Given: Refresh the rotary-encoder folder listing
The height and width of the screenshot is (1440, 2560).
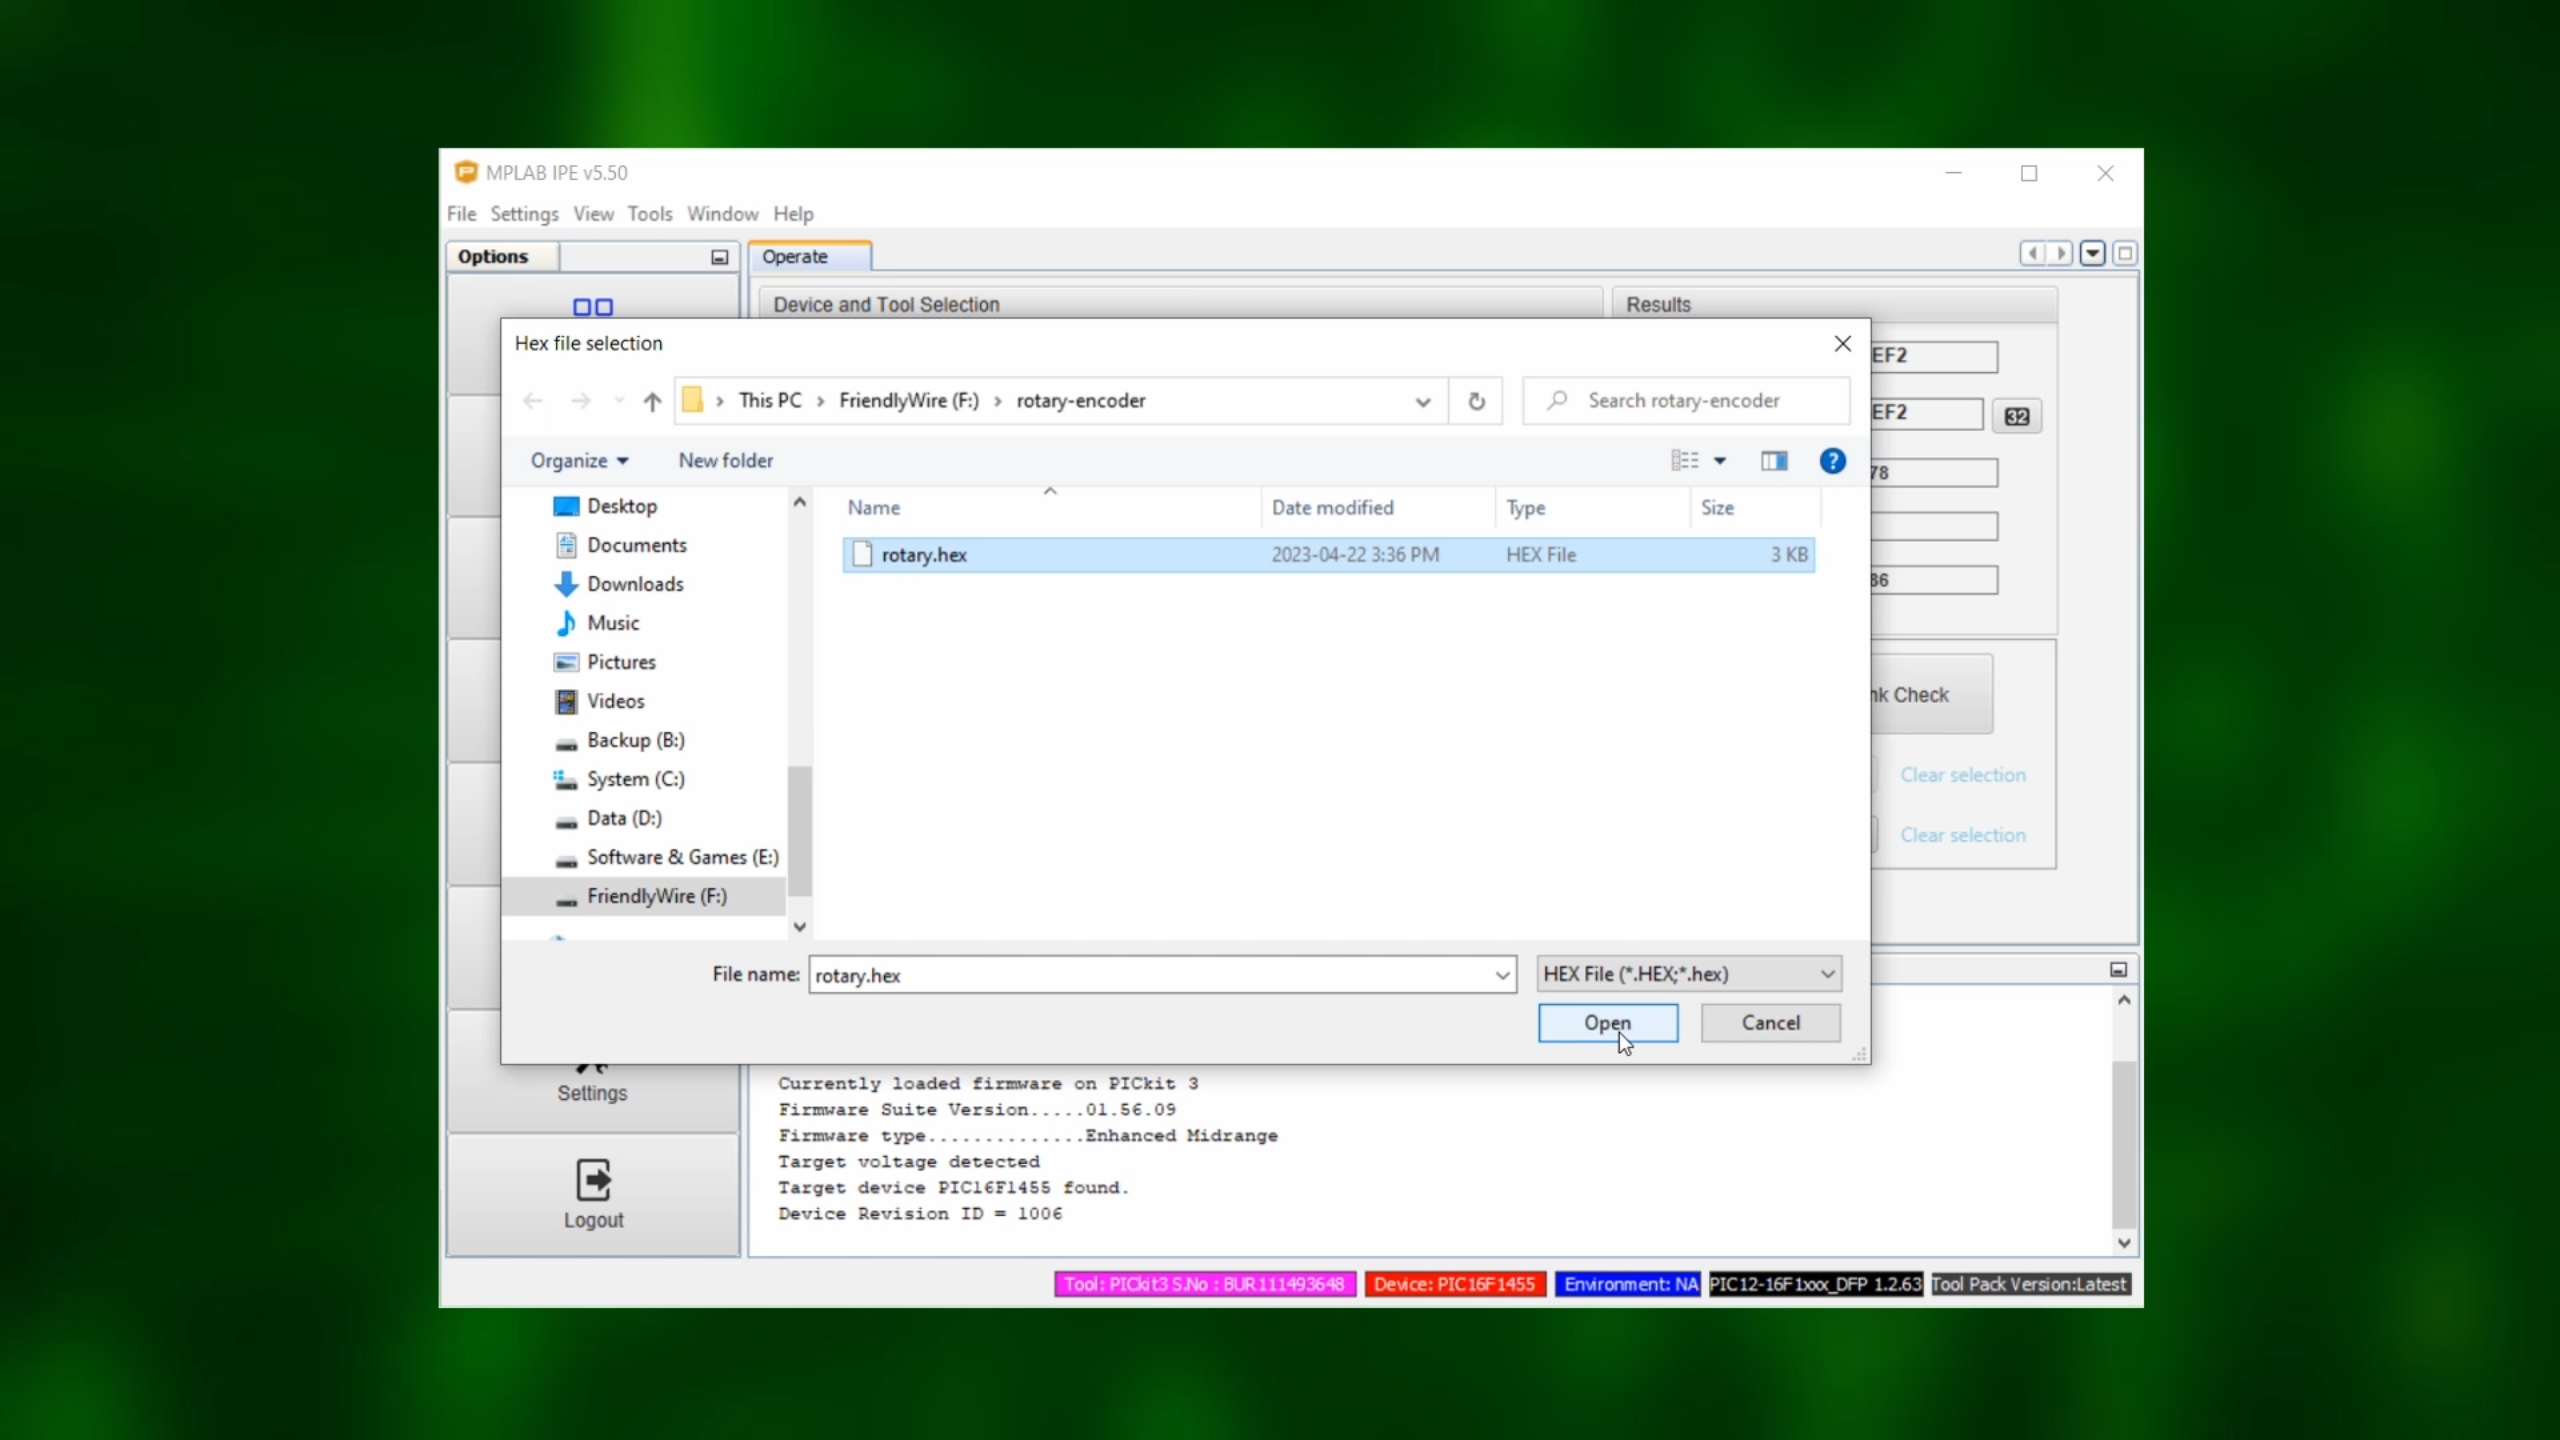Looking at the screenshot, I should click(1476, 401).
